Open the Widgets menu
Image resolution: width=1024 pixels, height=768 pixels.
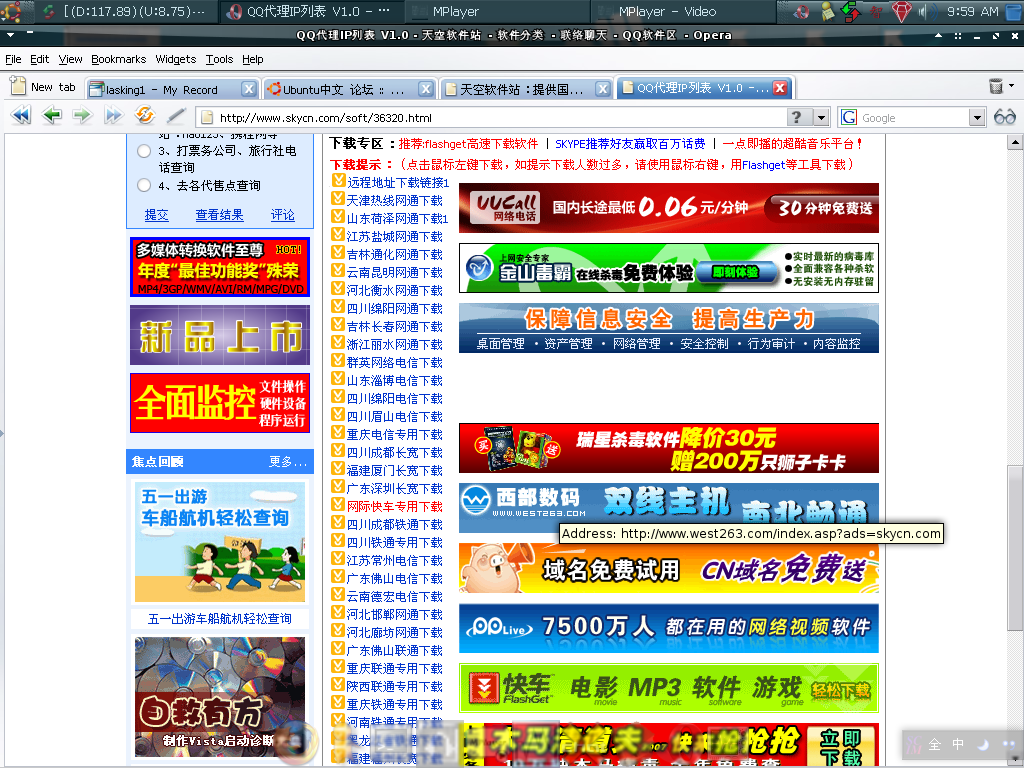pos(176,59)
